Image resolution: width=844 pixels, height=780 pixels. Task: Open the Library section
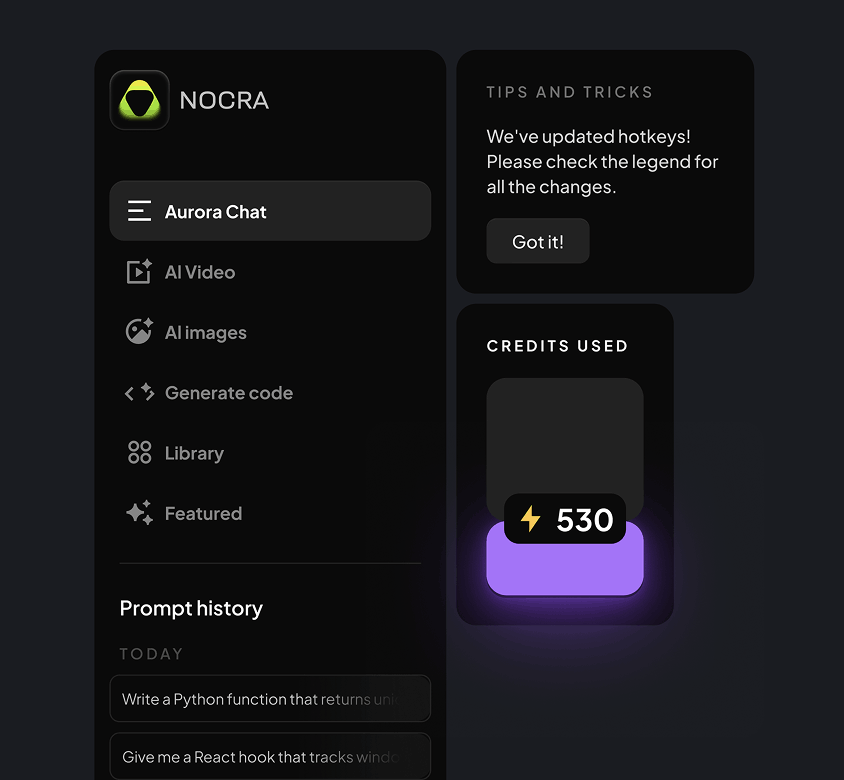[x=193, y=453]
